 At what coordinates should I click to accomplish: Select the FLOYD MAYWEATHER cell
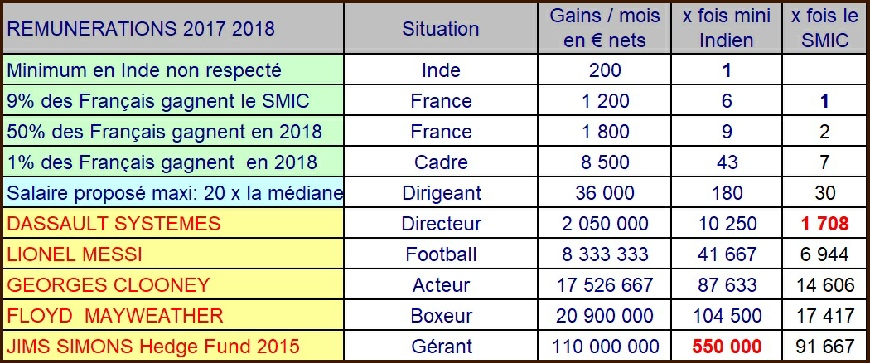point(174,315)
